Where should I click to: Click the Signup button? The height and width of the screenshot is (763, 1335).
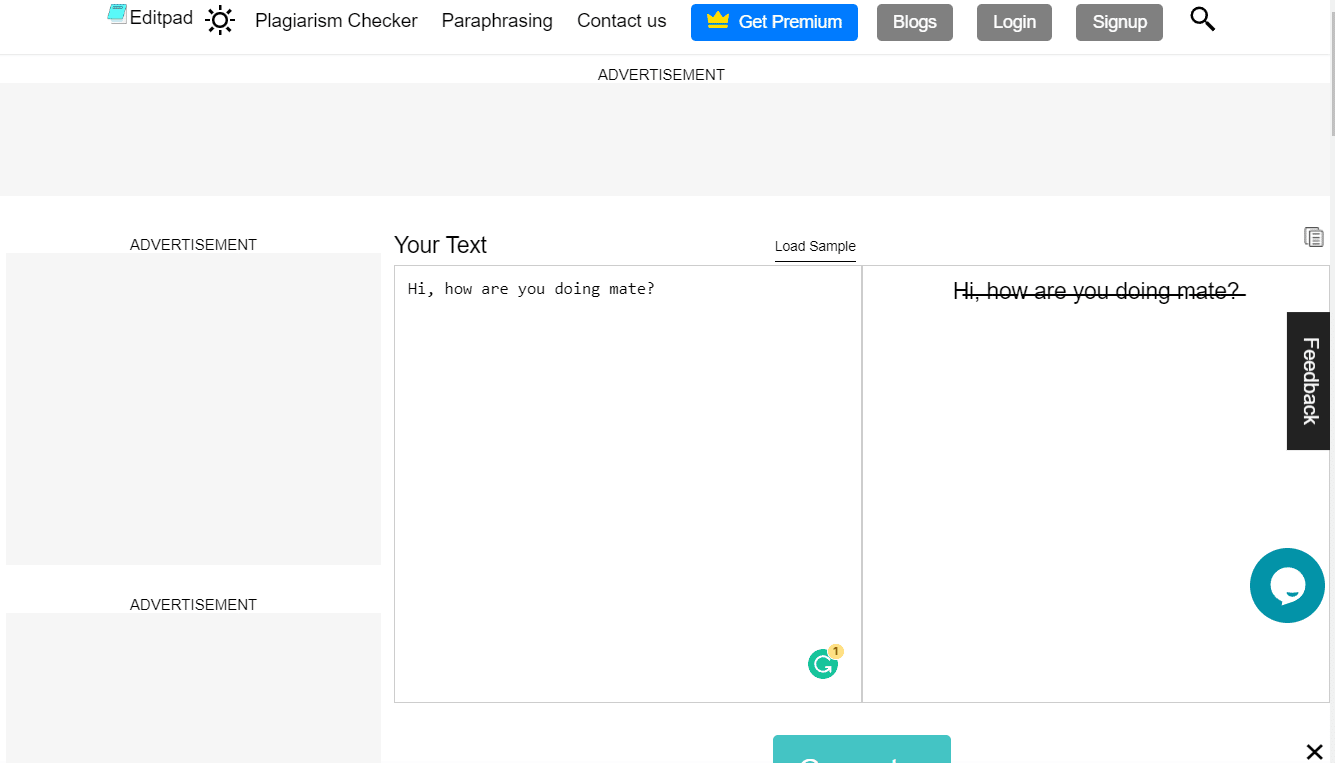pyautogui.click(x=1119, y=22)
